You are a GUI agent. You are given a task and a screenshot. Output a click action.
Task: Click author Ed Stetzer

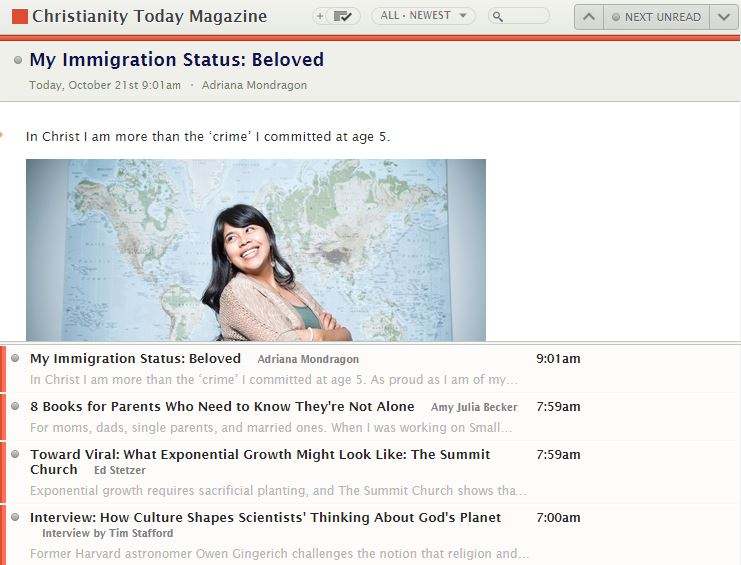point(120,471)
